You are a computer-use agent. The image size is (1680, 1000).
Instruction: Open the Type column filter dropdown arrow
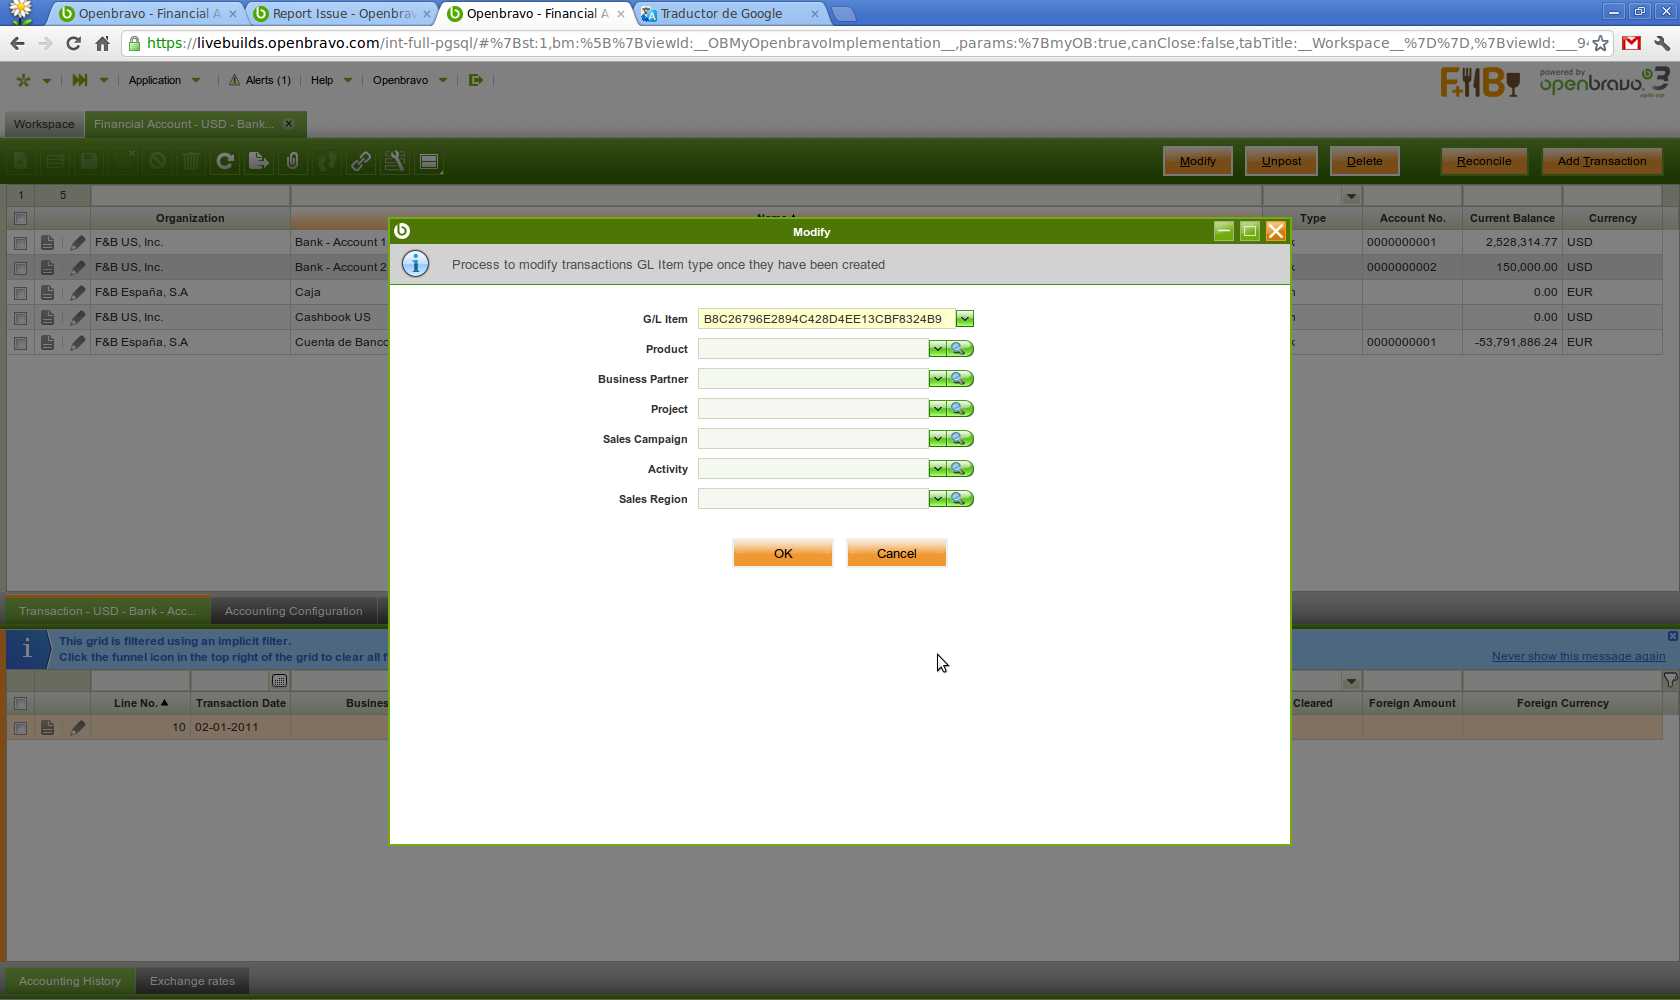click(x=1351, y=196)
